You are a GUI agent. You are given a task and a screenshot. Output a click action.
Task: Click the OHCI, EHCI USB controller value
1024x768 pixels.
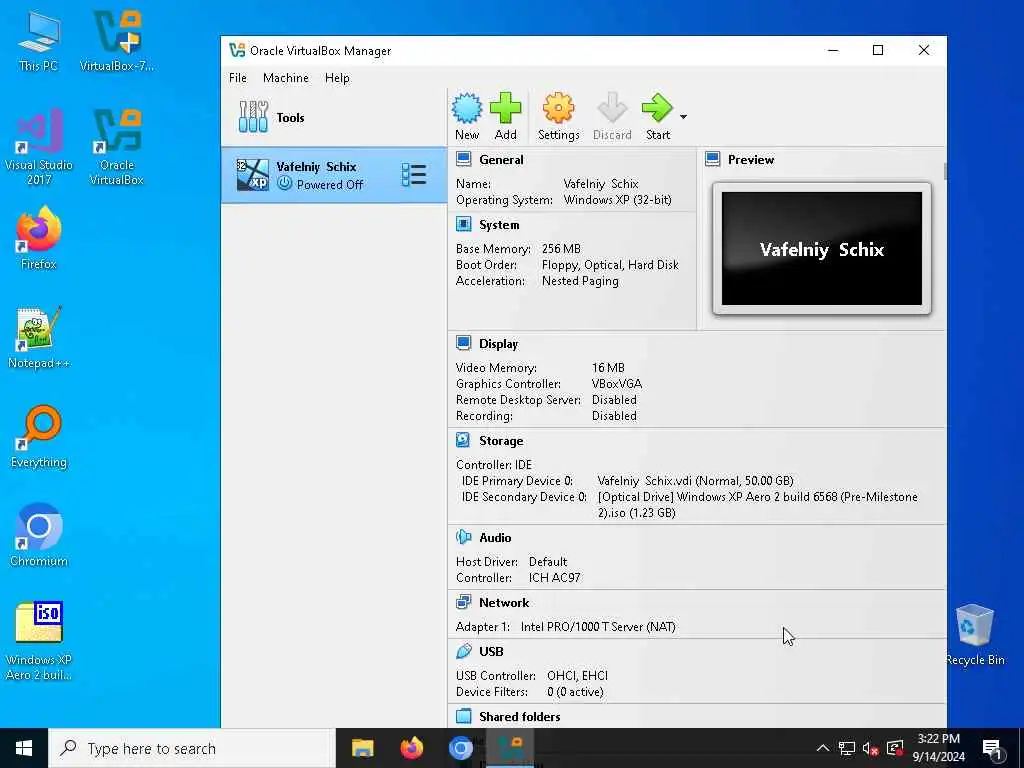[577, 676]
